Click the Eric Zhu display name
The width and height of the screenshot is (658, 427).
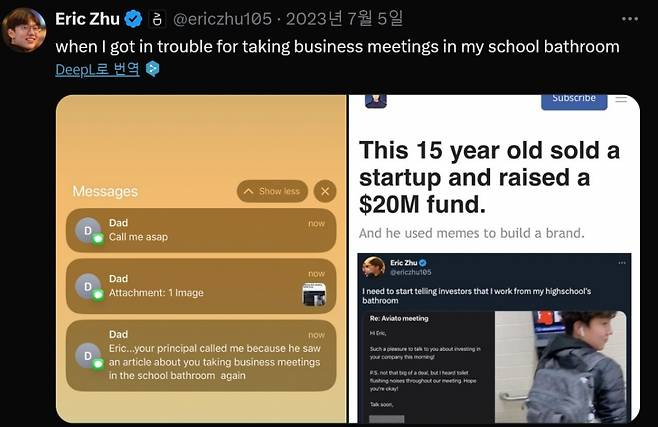tap(88, 19)
